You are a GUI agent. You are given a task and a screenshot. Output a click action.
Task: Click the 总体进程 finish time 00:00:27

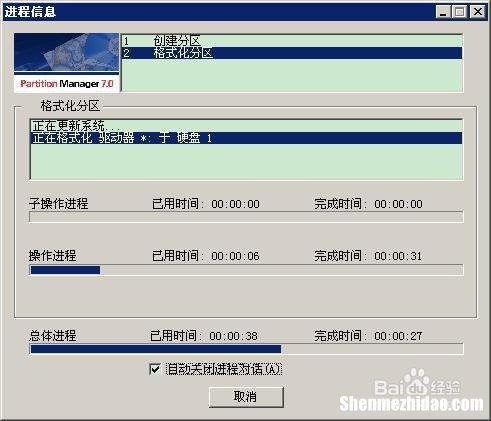click(398, 336)
